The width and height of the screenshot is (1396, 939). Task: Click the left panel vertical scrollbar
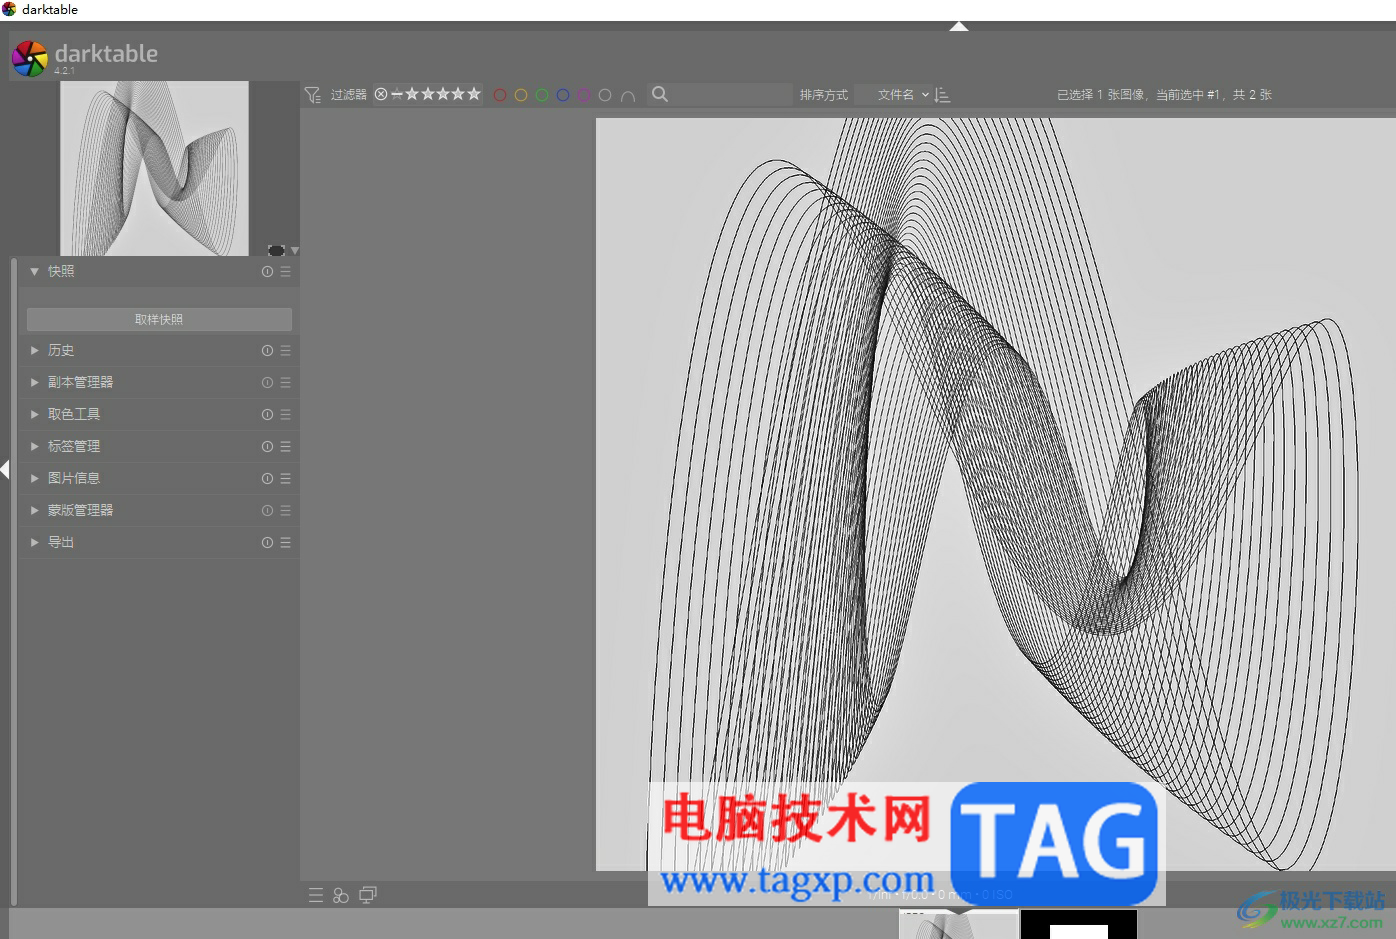point(14,582)
